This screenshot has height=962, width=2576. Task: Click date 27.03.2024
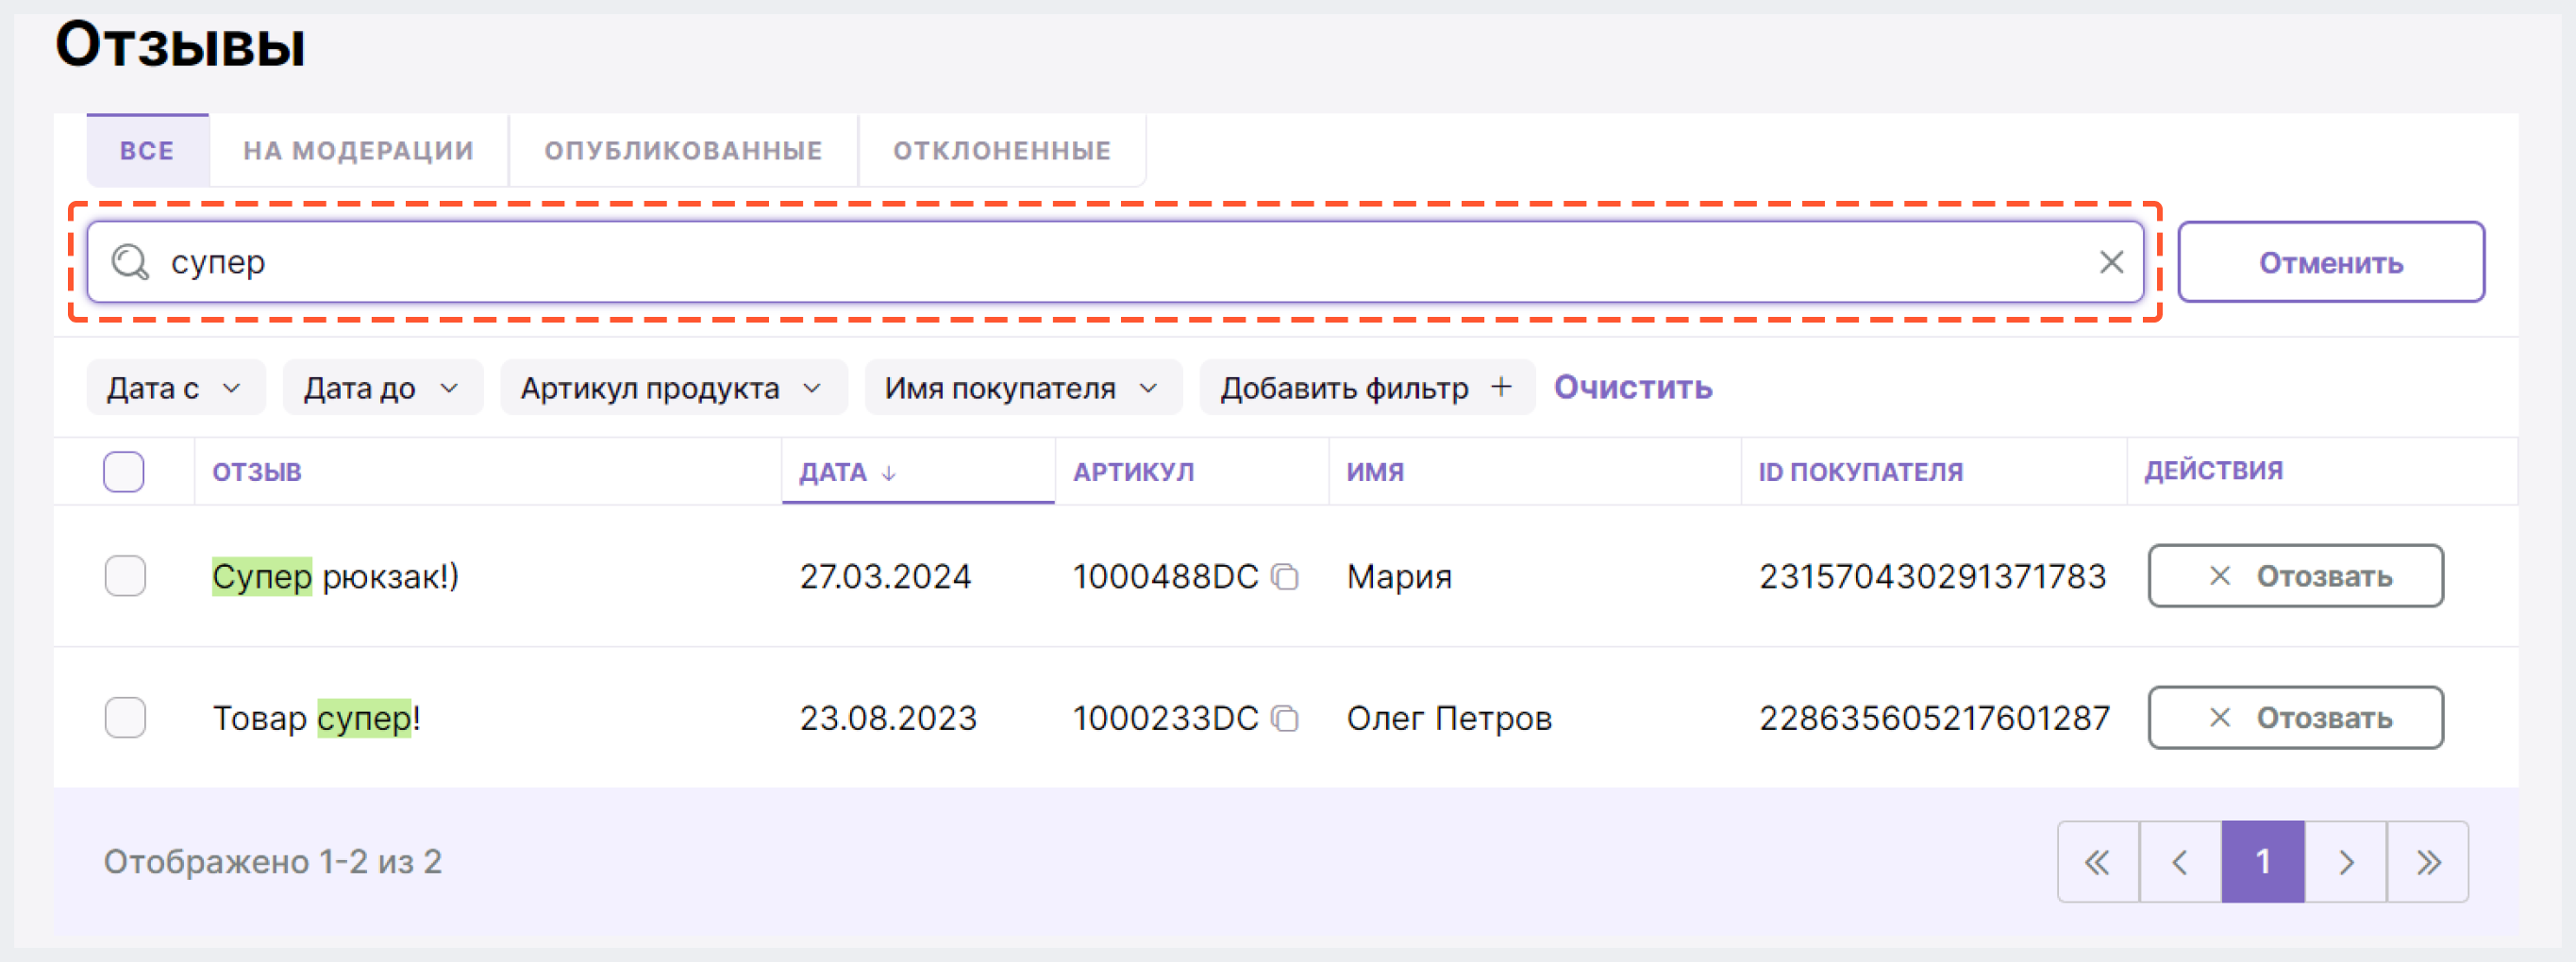pos(885,577)
